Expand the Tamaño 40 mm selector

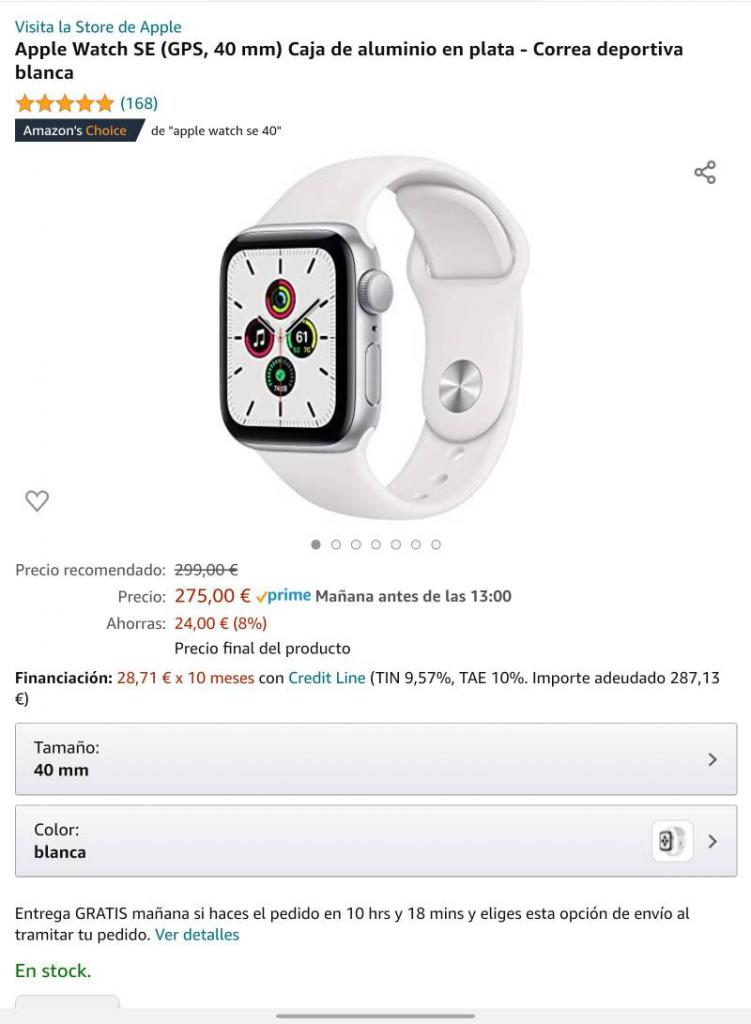376,759
